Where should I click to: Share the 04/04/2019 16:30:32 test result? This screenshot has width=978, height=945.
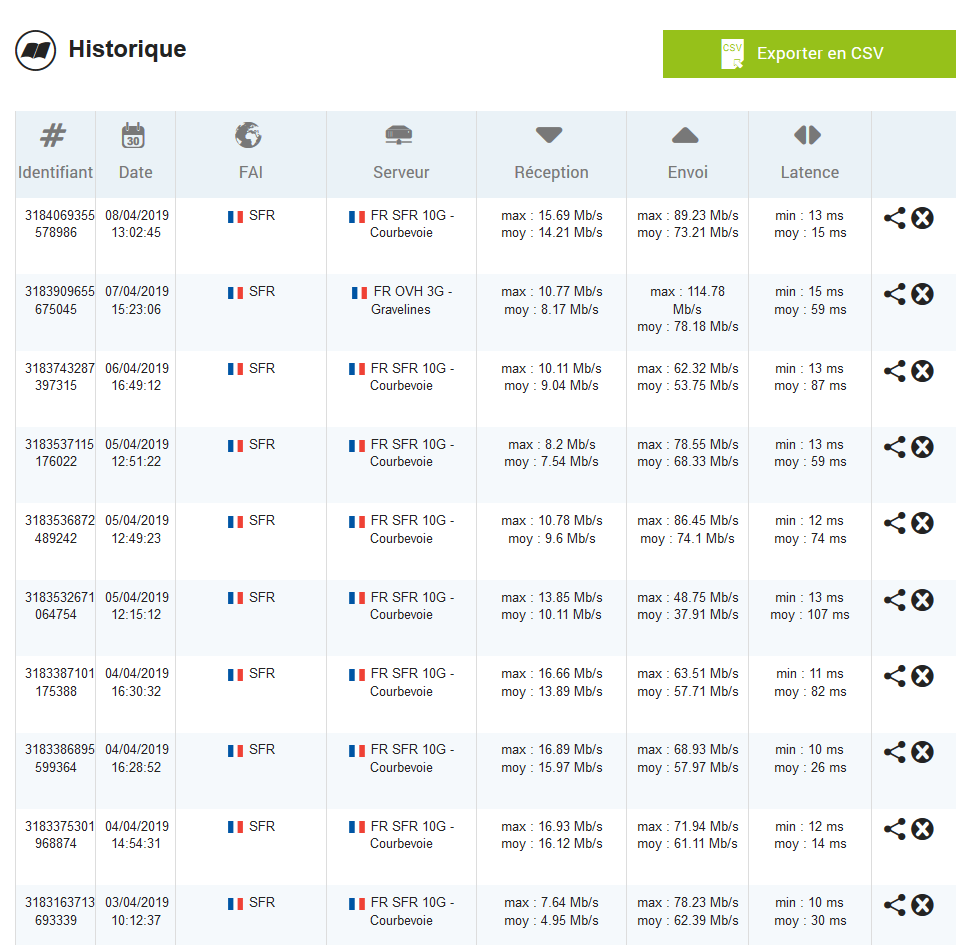895,676
